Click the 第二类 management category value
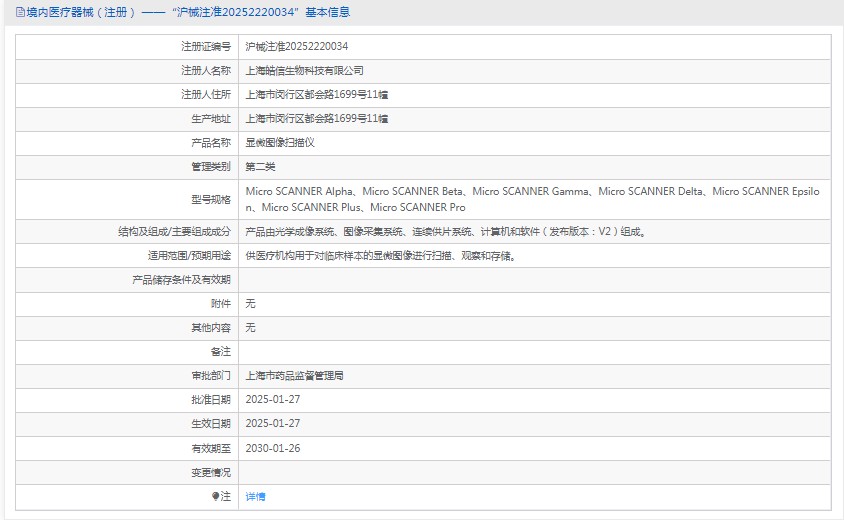The height and width of the screenshot is (520, 844). point(260,167)
